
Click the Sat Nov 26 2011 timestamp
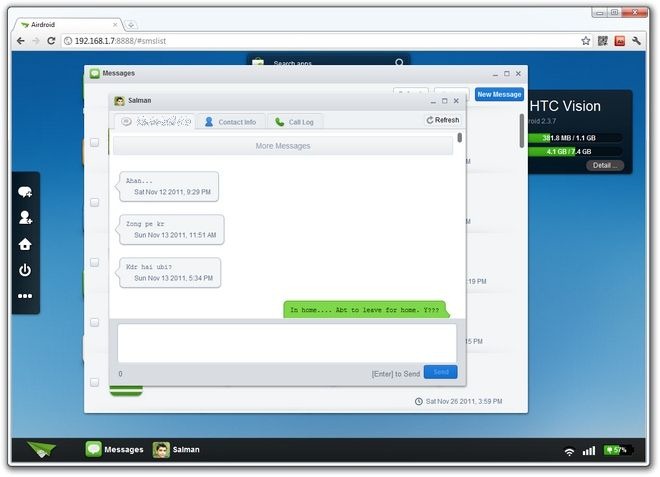pos(463,401)
